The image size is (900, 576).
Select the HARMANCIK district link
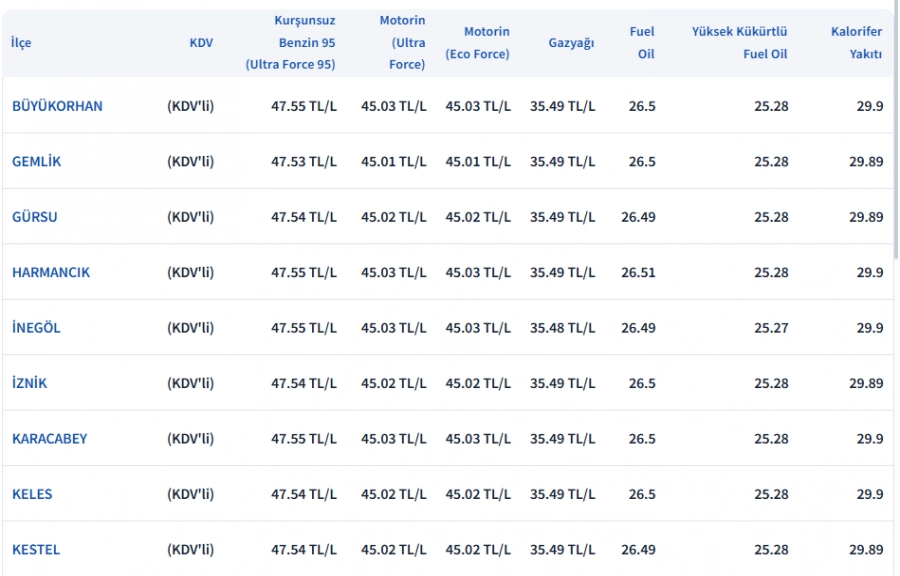(51, 272)
